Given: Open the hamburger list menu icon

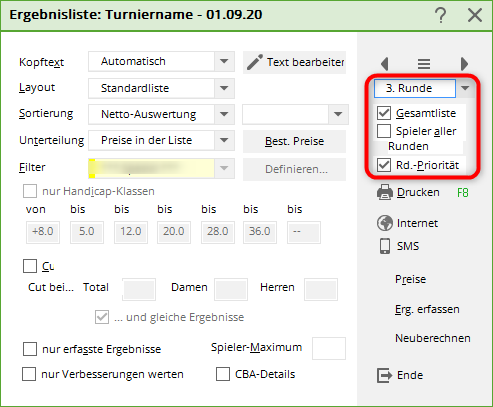Looking at the screenshot, I should [424, 63].
